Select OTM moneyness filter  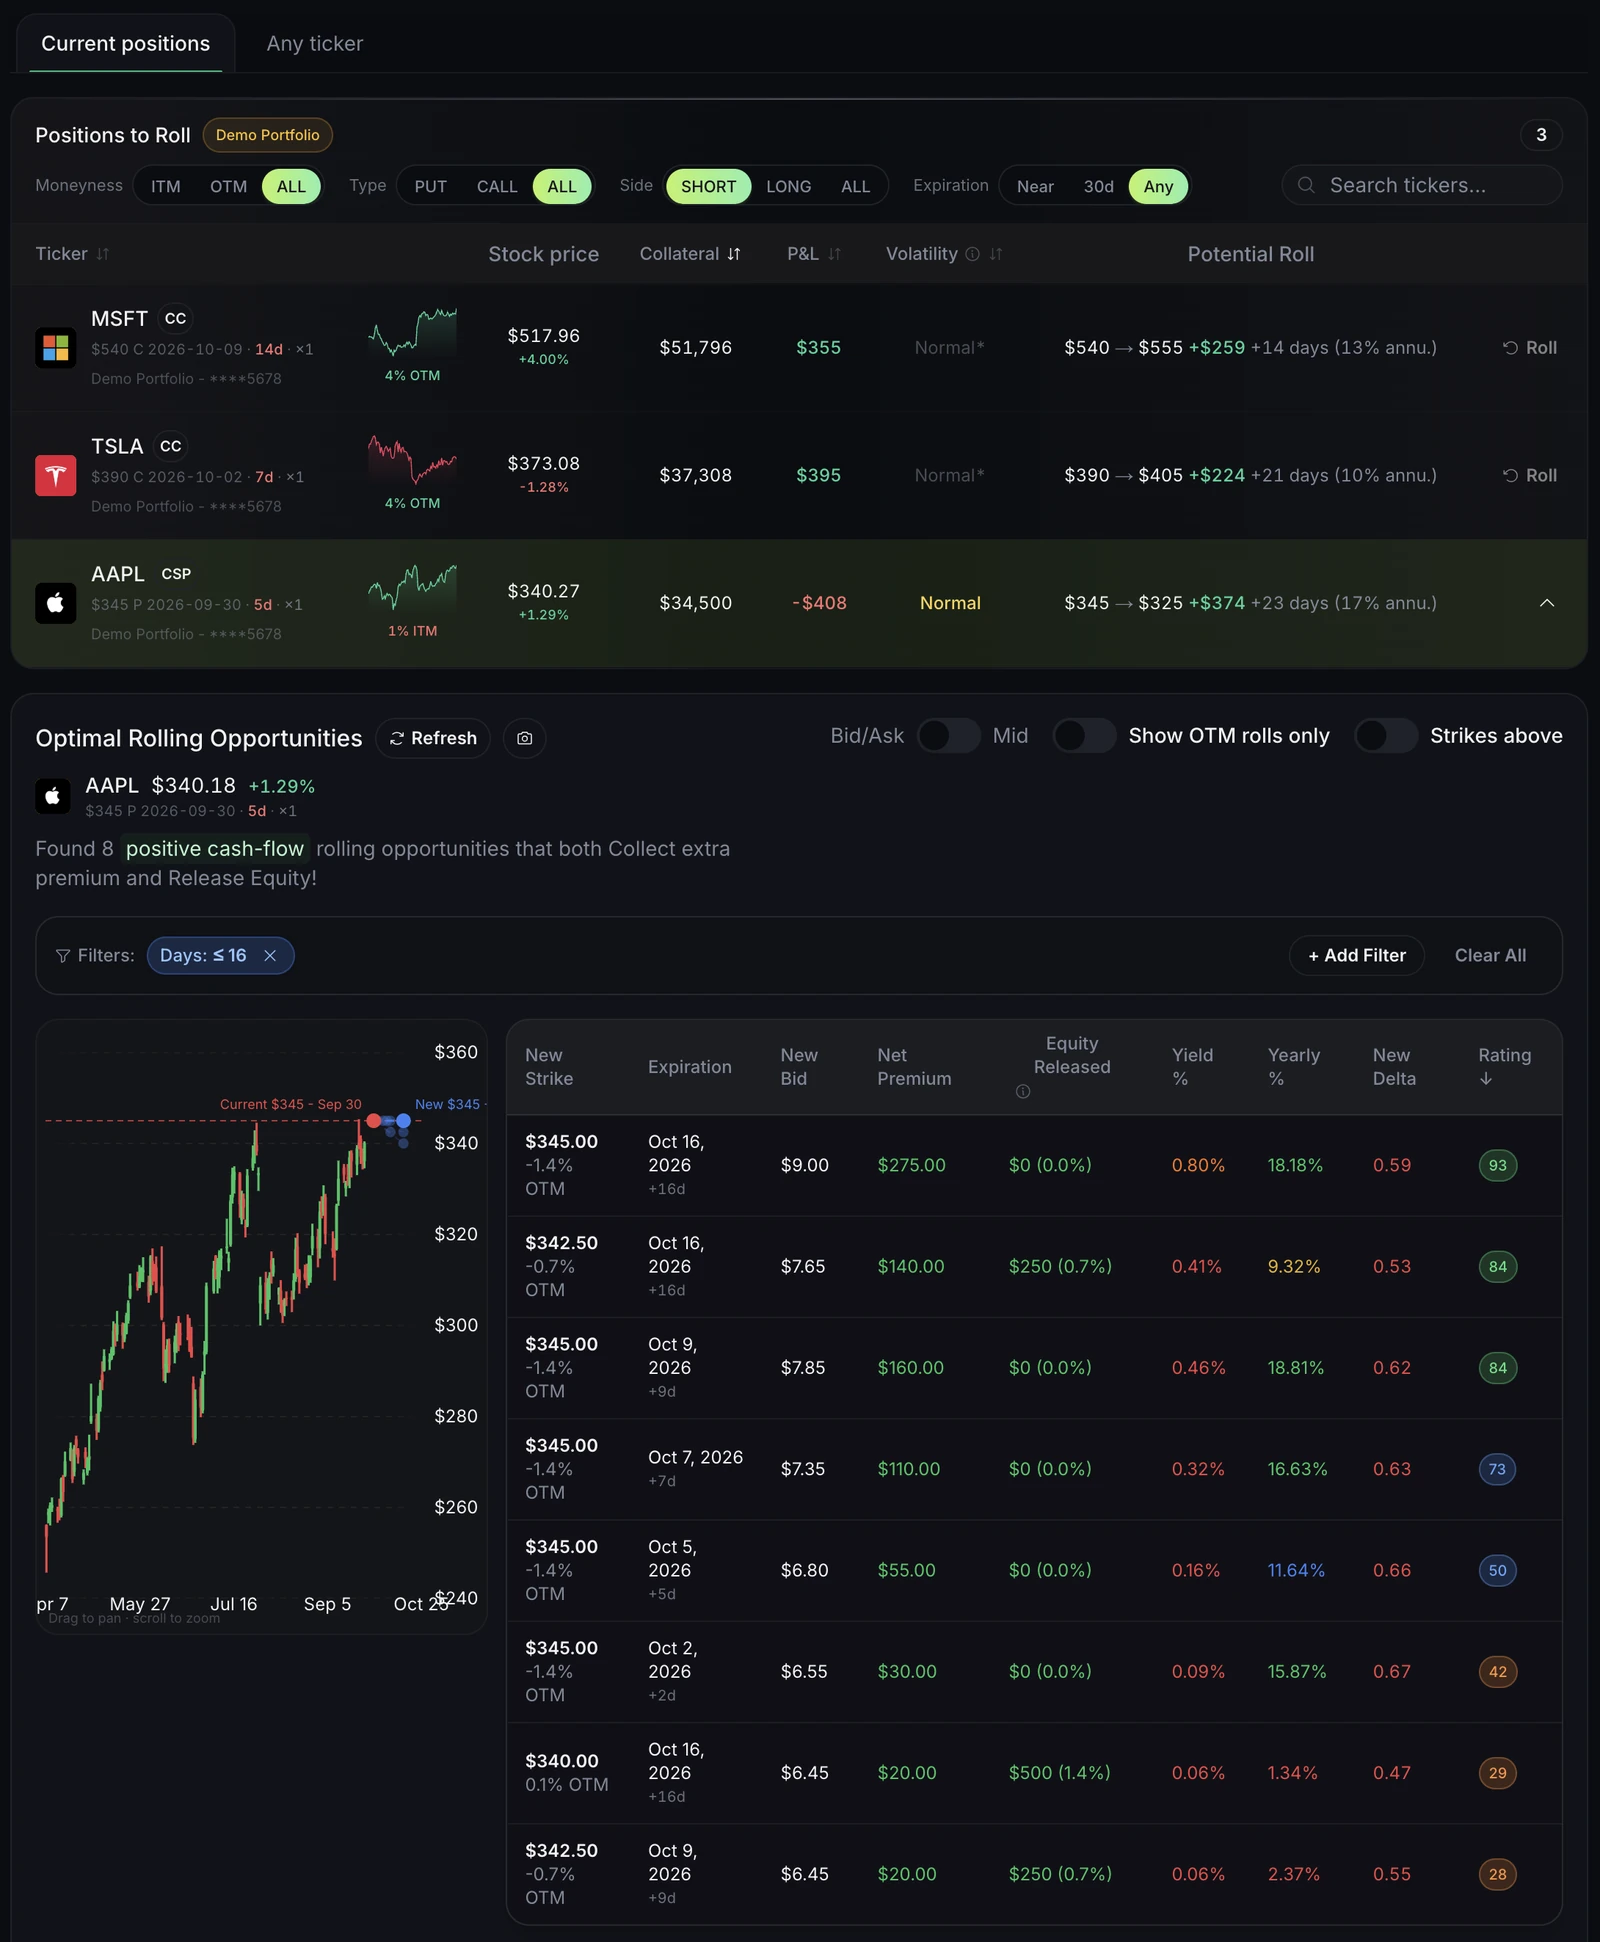(x=228, y=186)
